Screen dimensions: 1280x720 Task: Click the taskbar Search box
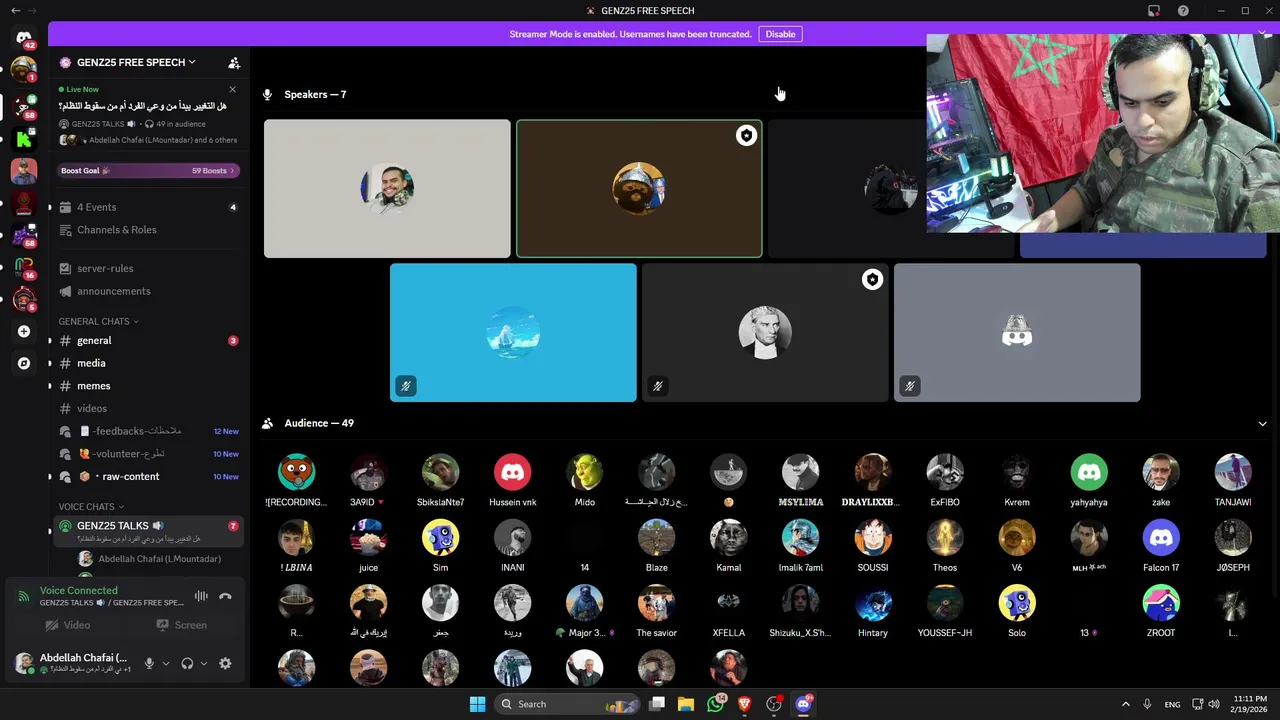tap(565, 704)
